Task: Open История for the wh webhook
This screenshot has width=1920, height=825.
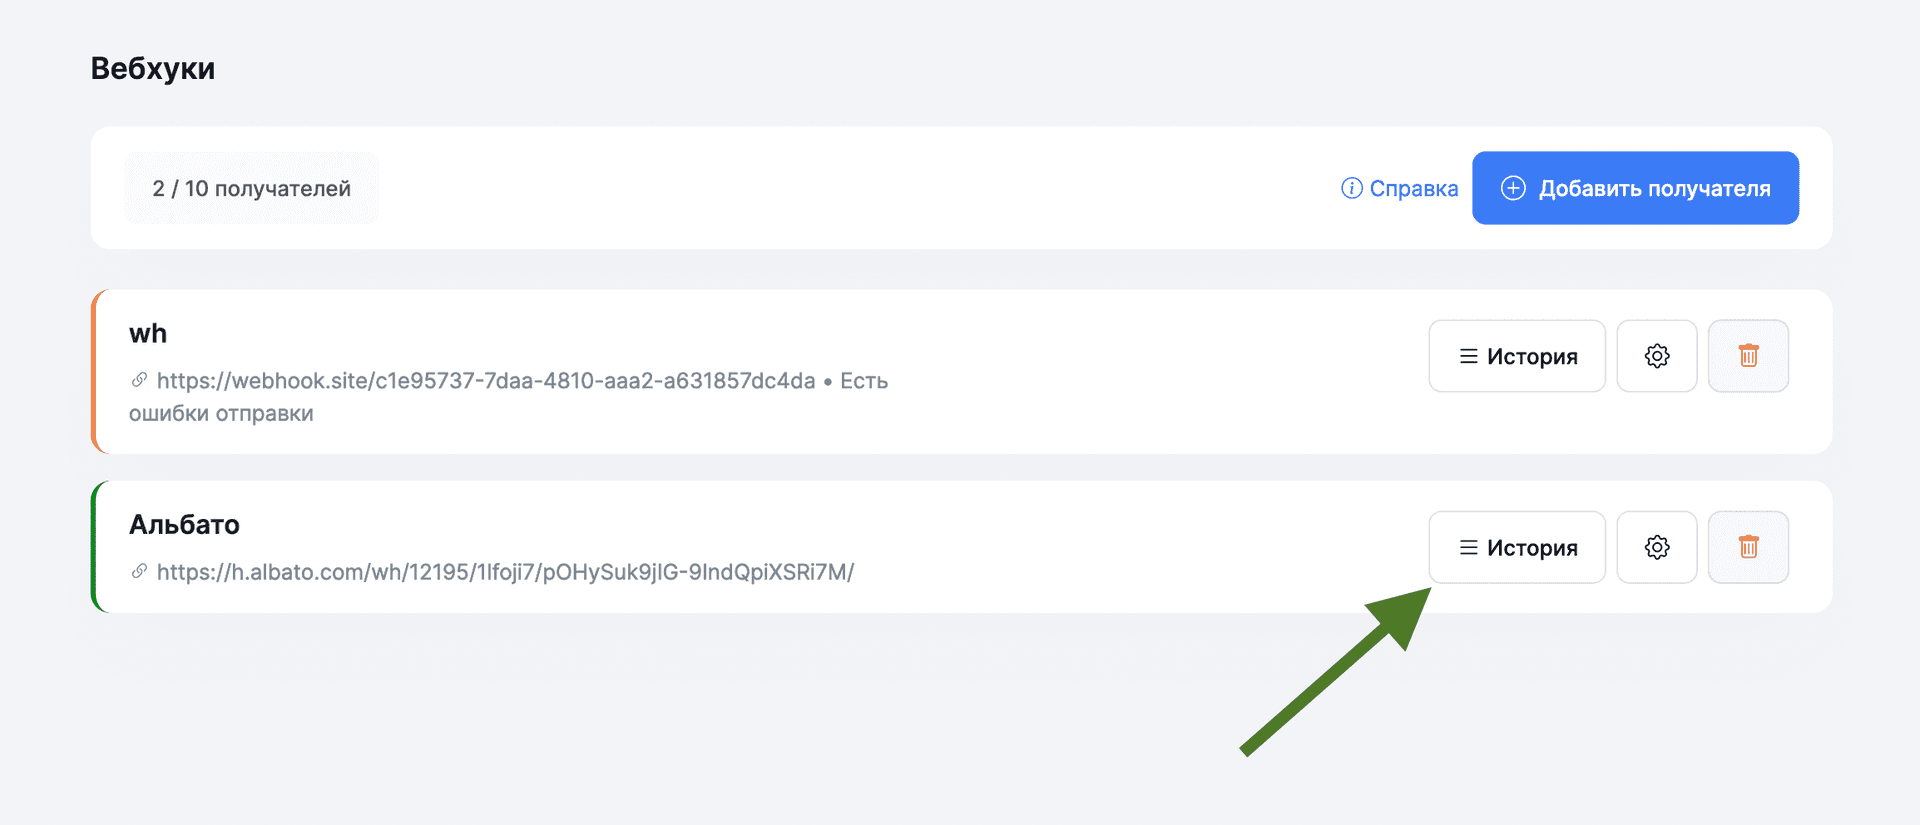Action: point(1517,356)
